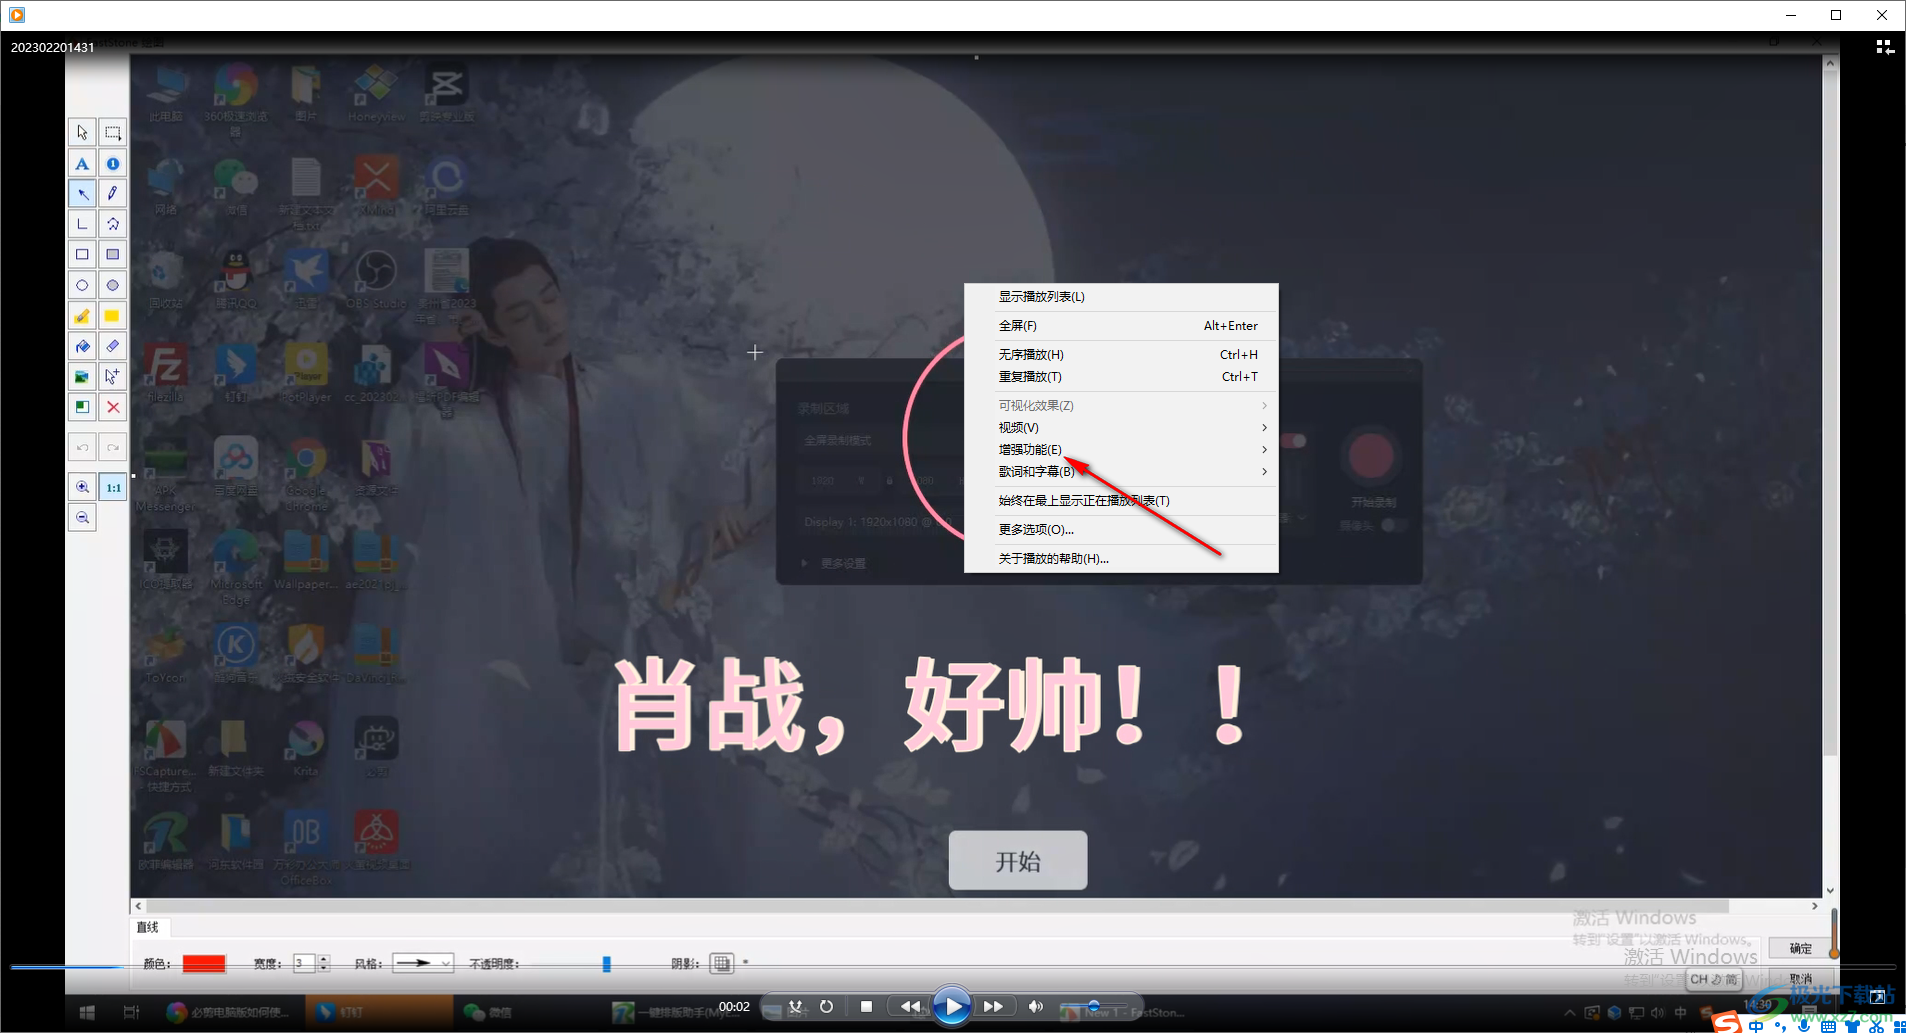Choose 显示播放列表(L) from context menu
Screen dimensions: 1906x1033
pyautogui.click(x=1121, y=296)
